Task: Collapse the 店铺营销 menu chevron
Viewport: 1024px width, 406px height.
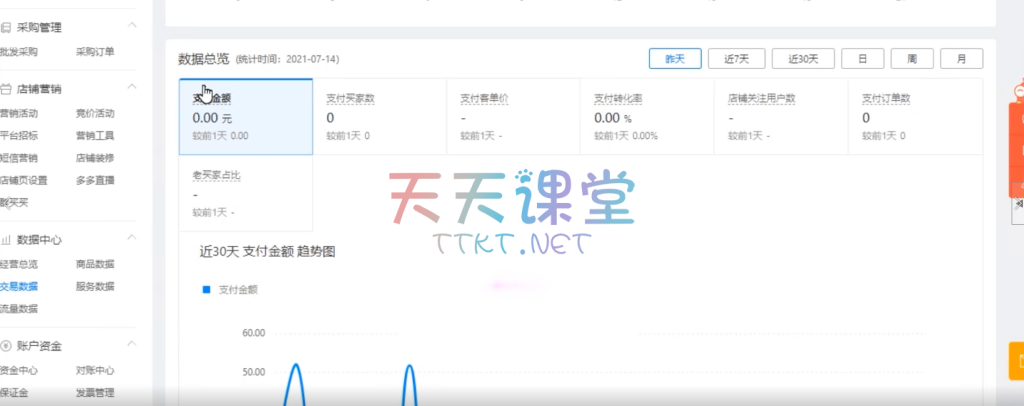Action: (x=131, y=88)
